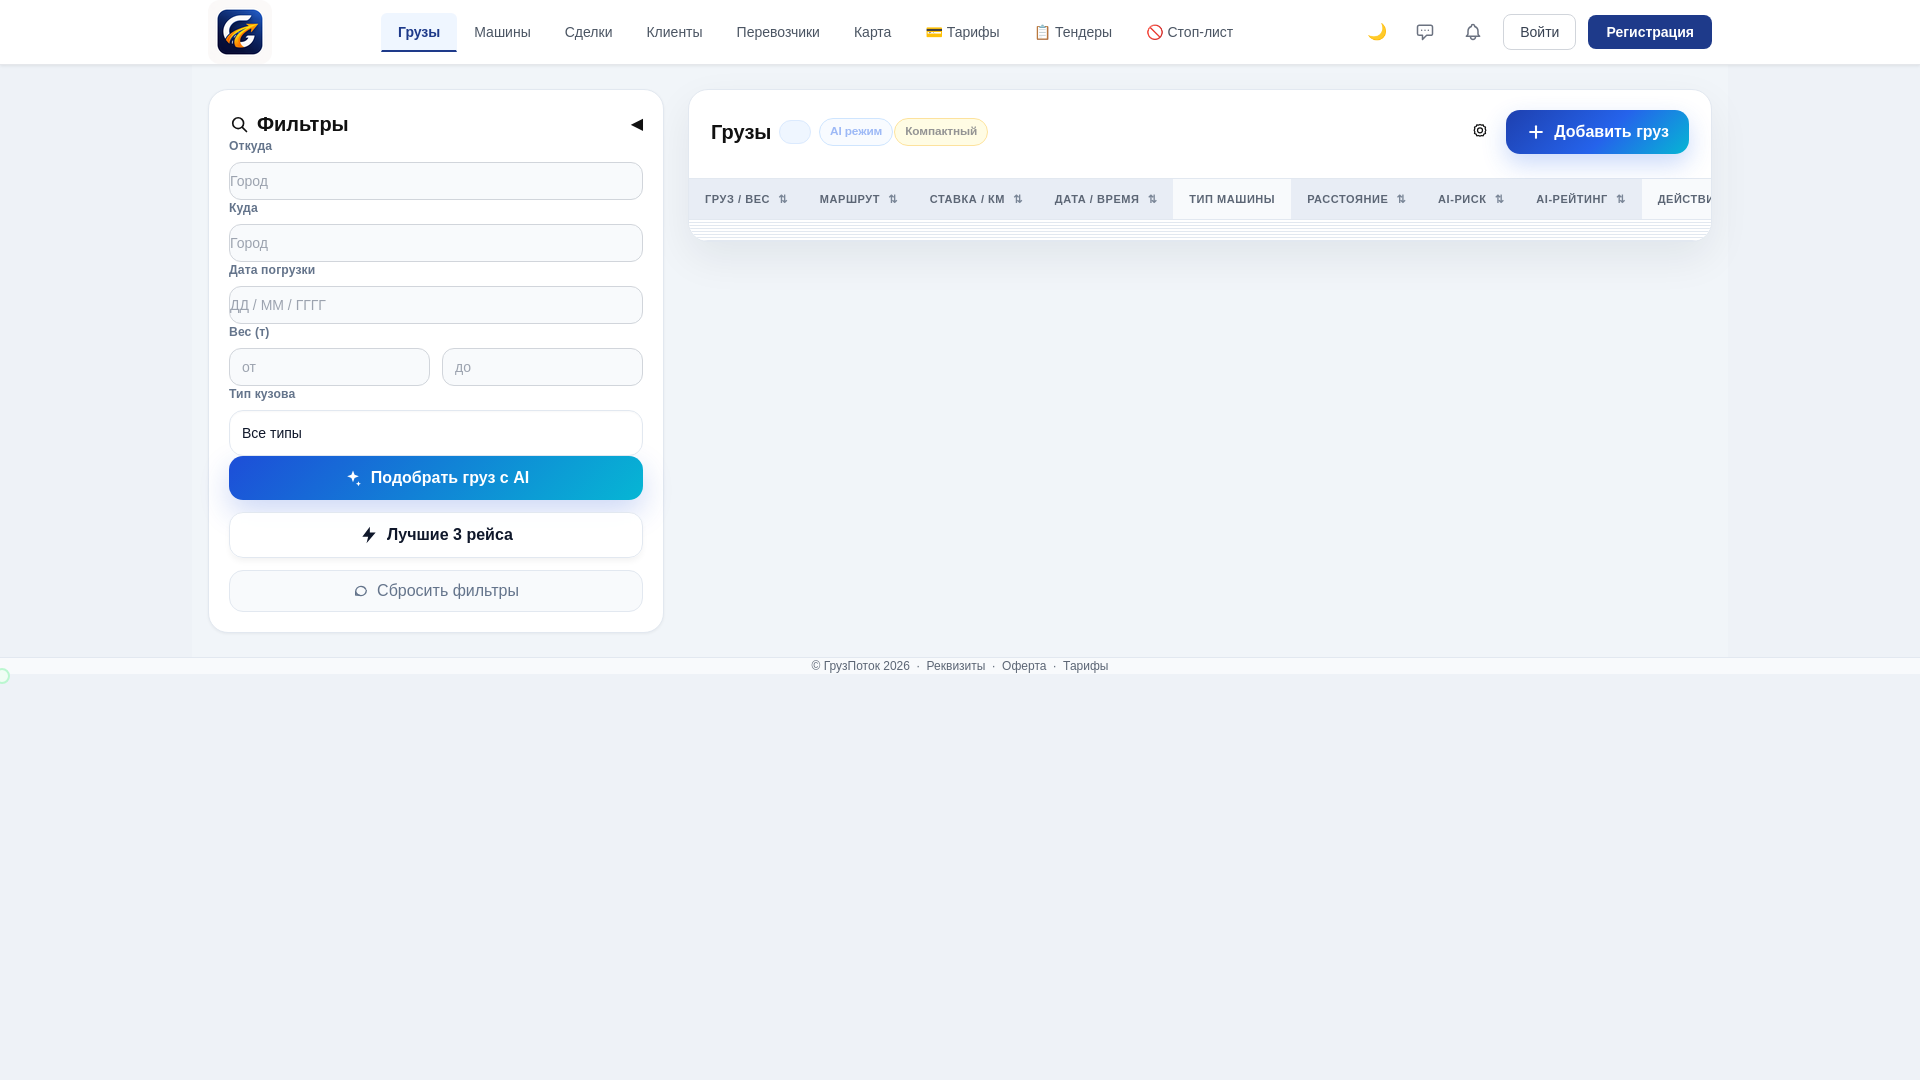
Task: Sort by AI-РЕЙТИНГ column
Action: pyautogui.click(x=1581, y=199)
